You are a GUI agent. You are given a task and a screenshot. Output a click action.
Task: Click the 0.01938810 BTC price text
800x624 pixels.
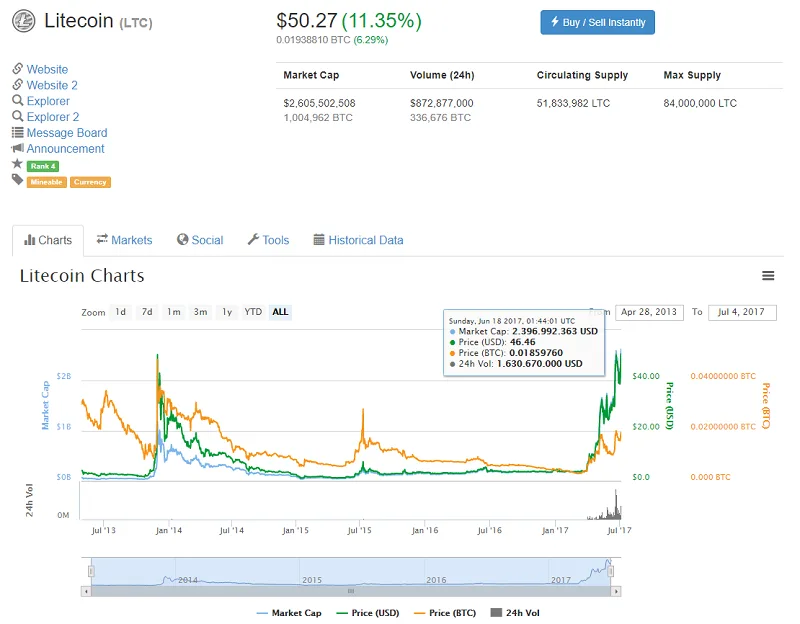313,40
